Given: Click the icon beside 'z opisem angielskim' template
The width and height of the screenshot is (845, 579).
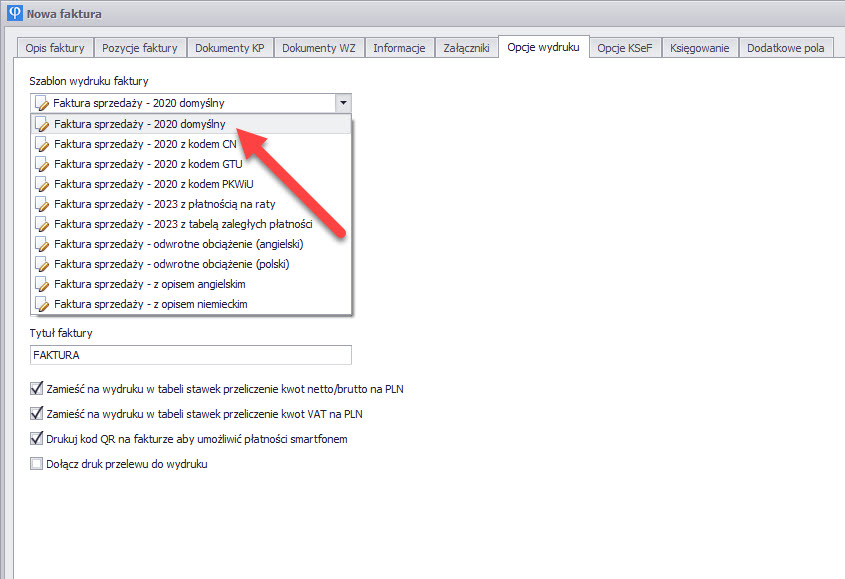Looking at the screenshot, I should (x=42, y=284).
